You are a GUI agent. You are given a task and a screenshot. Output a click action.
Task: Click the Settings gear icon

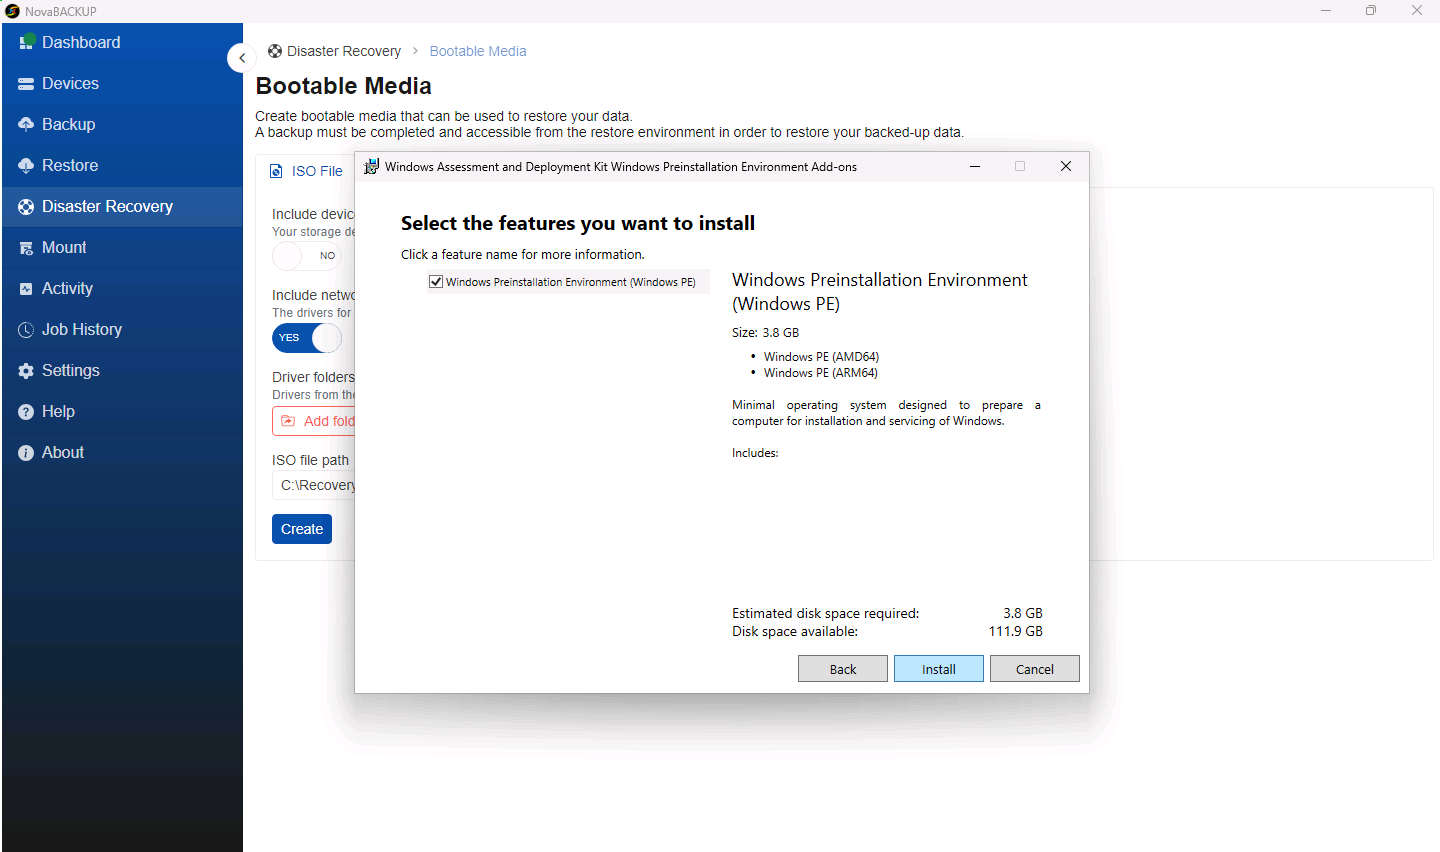26,371
